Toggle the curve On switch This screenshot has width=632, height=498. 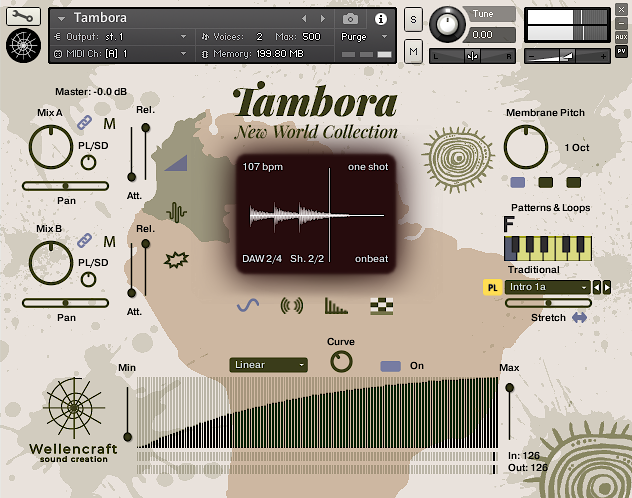coord(390,366)
